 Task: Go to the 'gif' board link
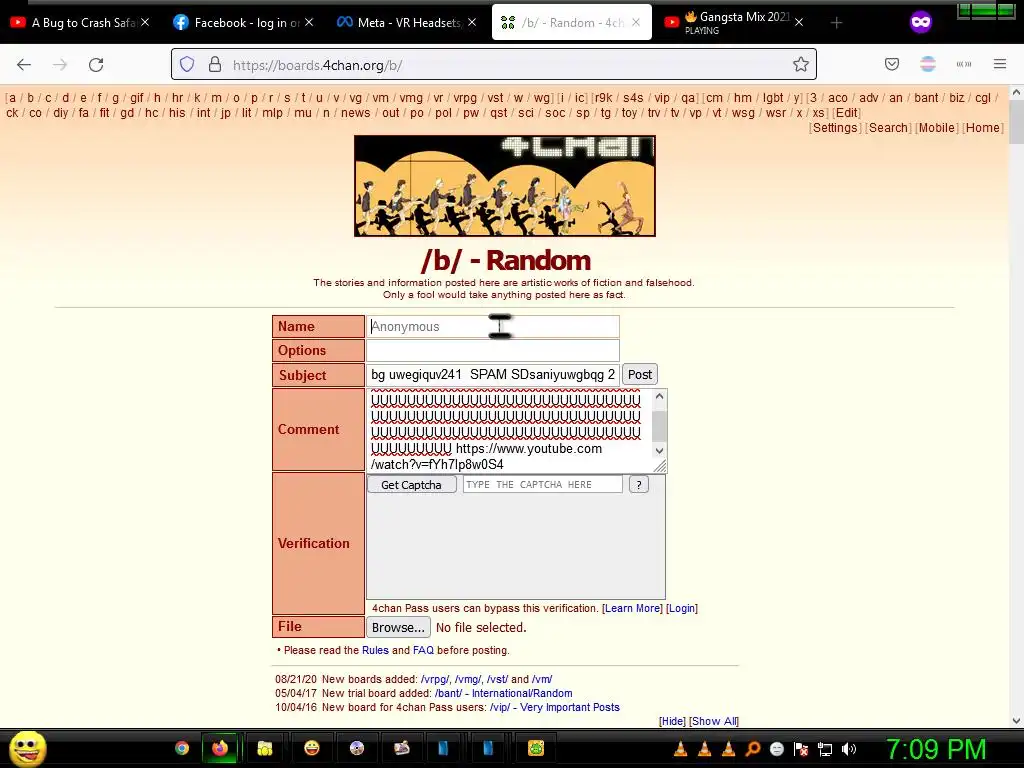(x=136, y=98)
